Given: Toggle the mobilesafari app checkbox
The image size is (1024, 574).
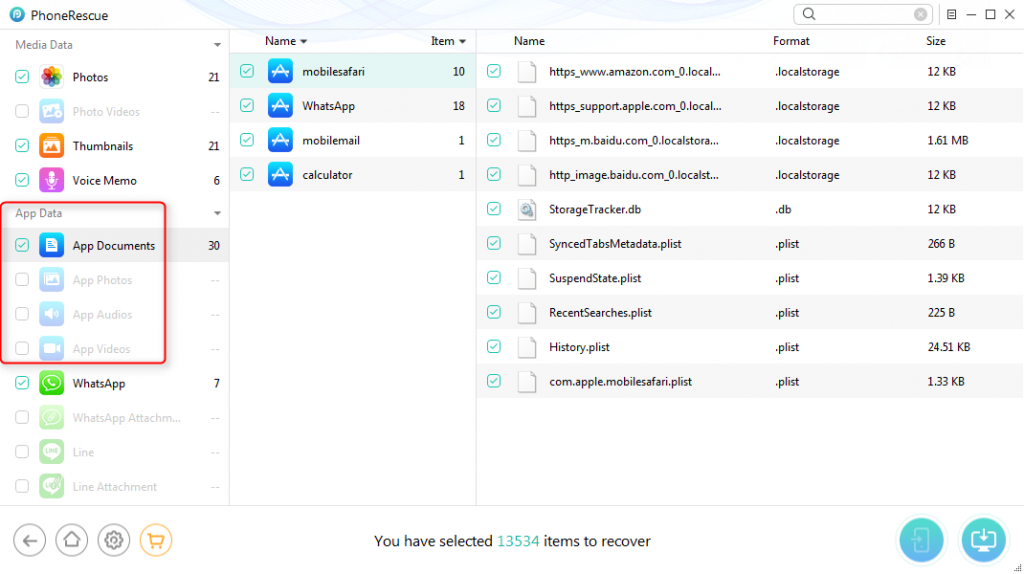Looking at the screenshot, I should click(247, 71).
